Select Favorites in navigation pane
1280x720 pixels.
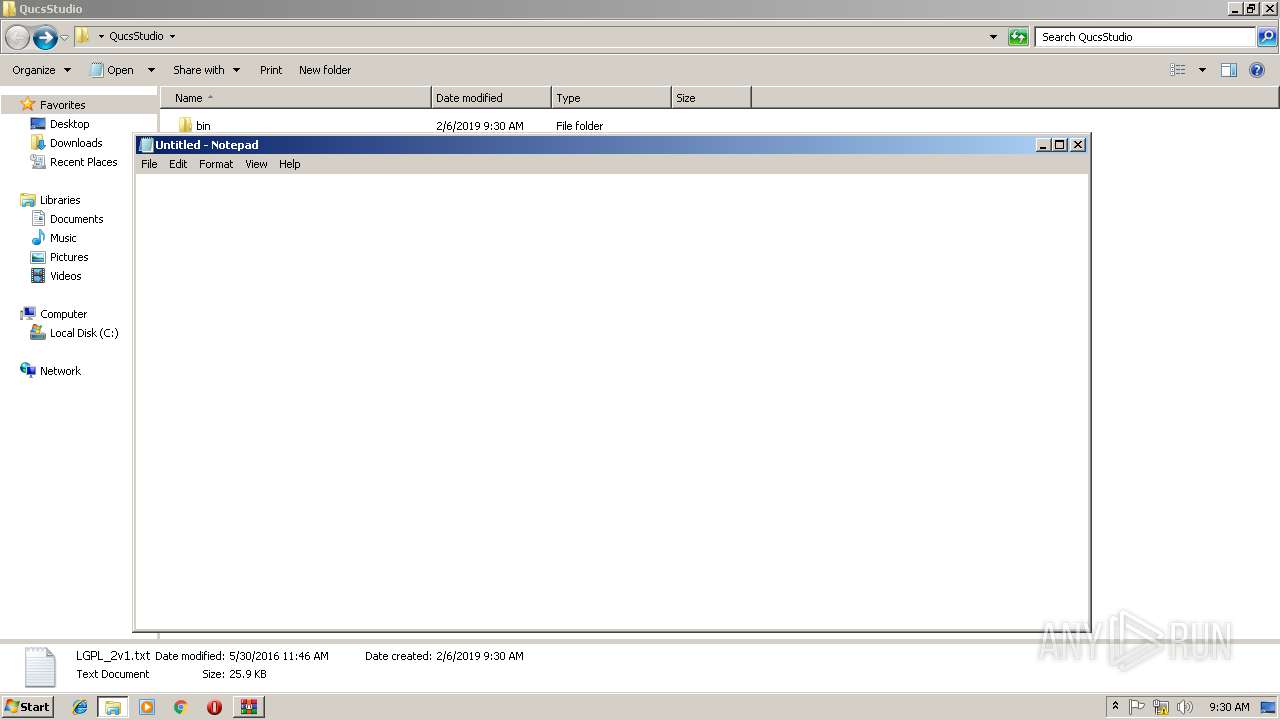pos(62,105)
